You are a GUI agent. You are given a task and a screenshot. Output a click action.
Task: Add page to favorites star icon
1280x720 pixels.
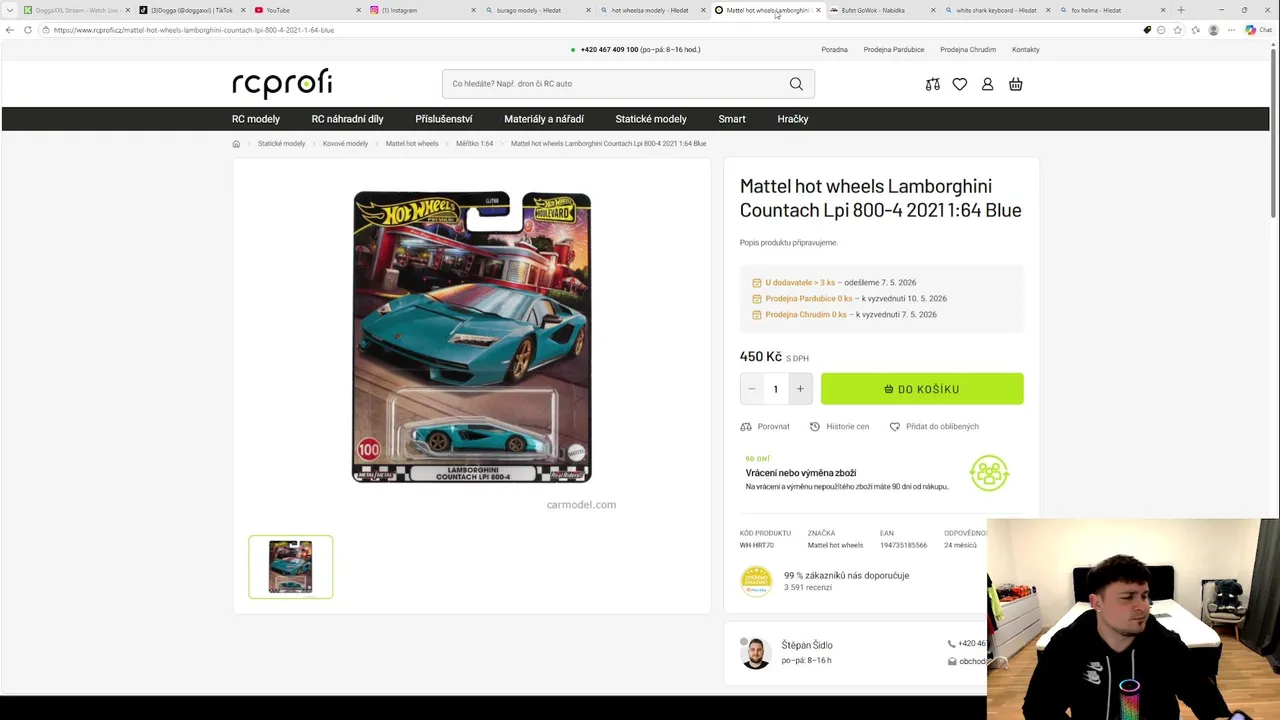tap(1178, 30)
